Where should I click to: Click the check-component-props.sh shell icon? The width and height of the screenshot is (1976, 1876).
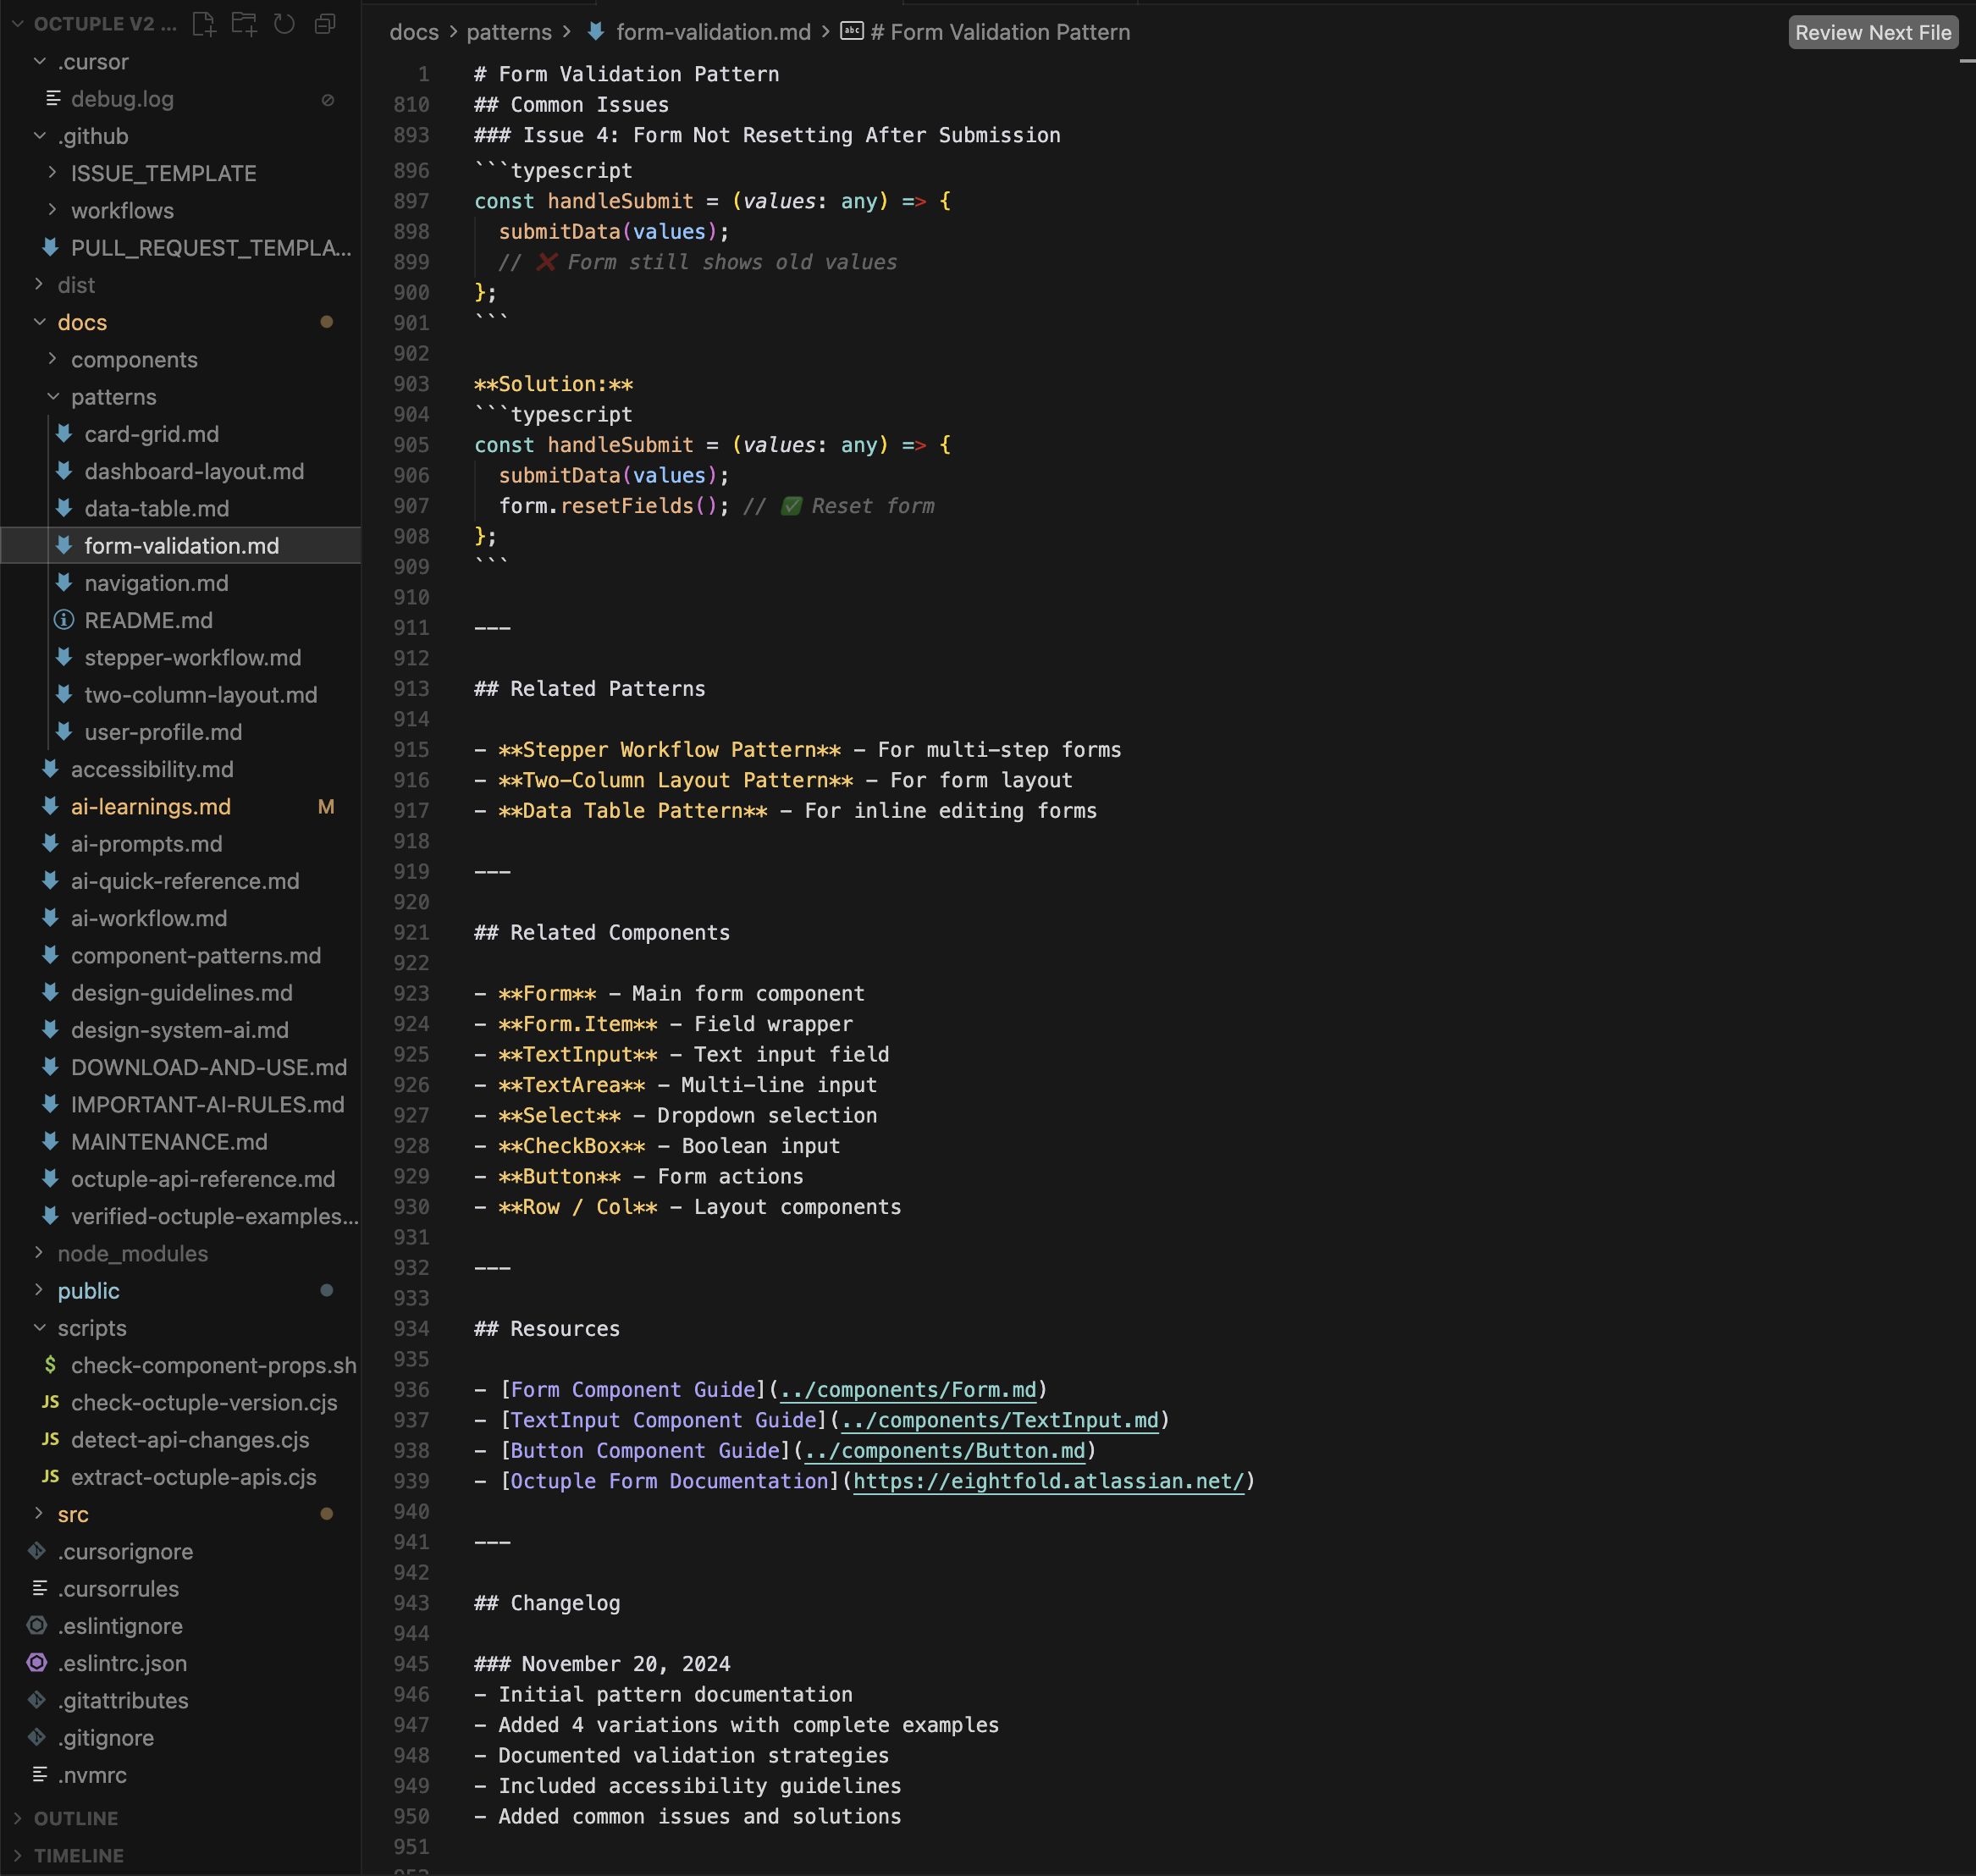click(x=50, y=1365)
